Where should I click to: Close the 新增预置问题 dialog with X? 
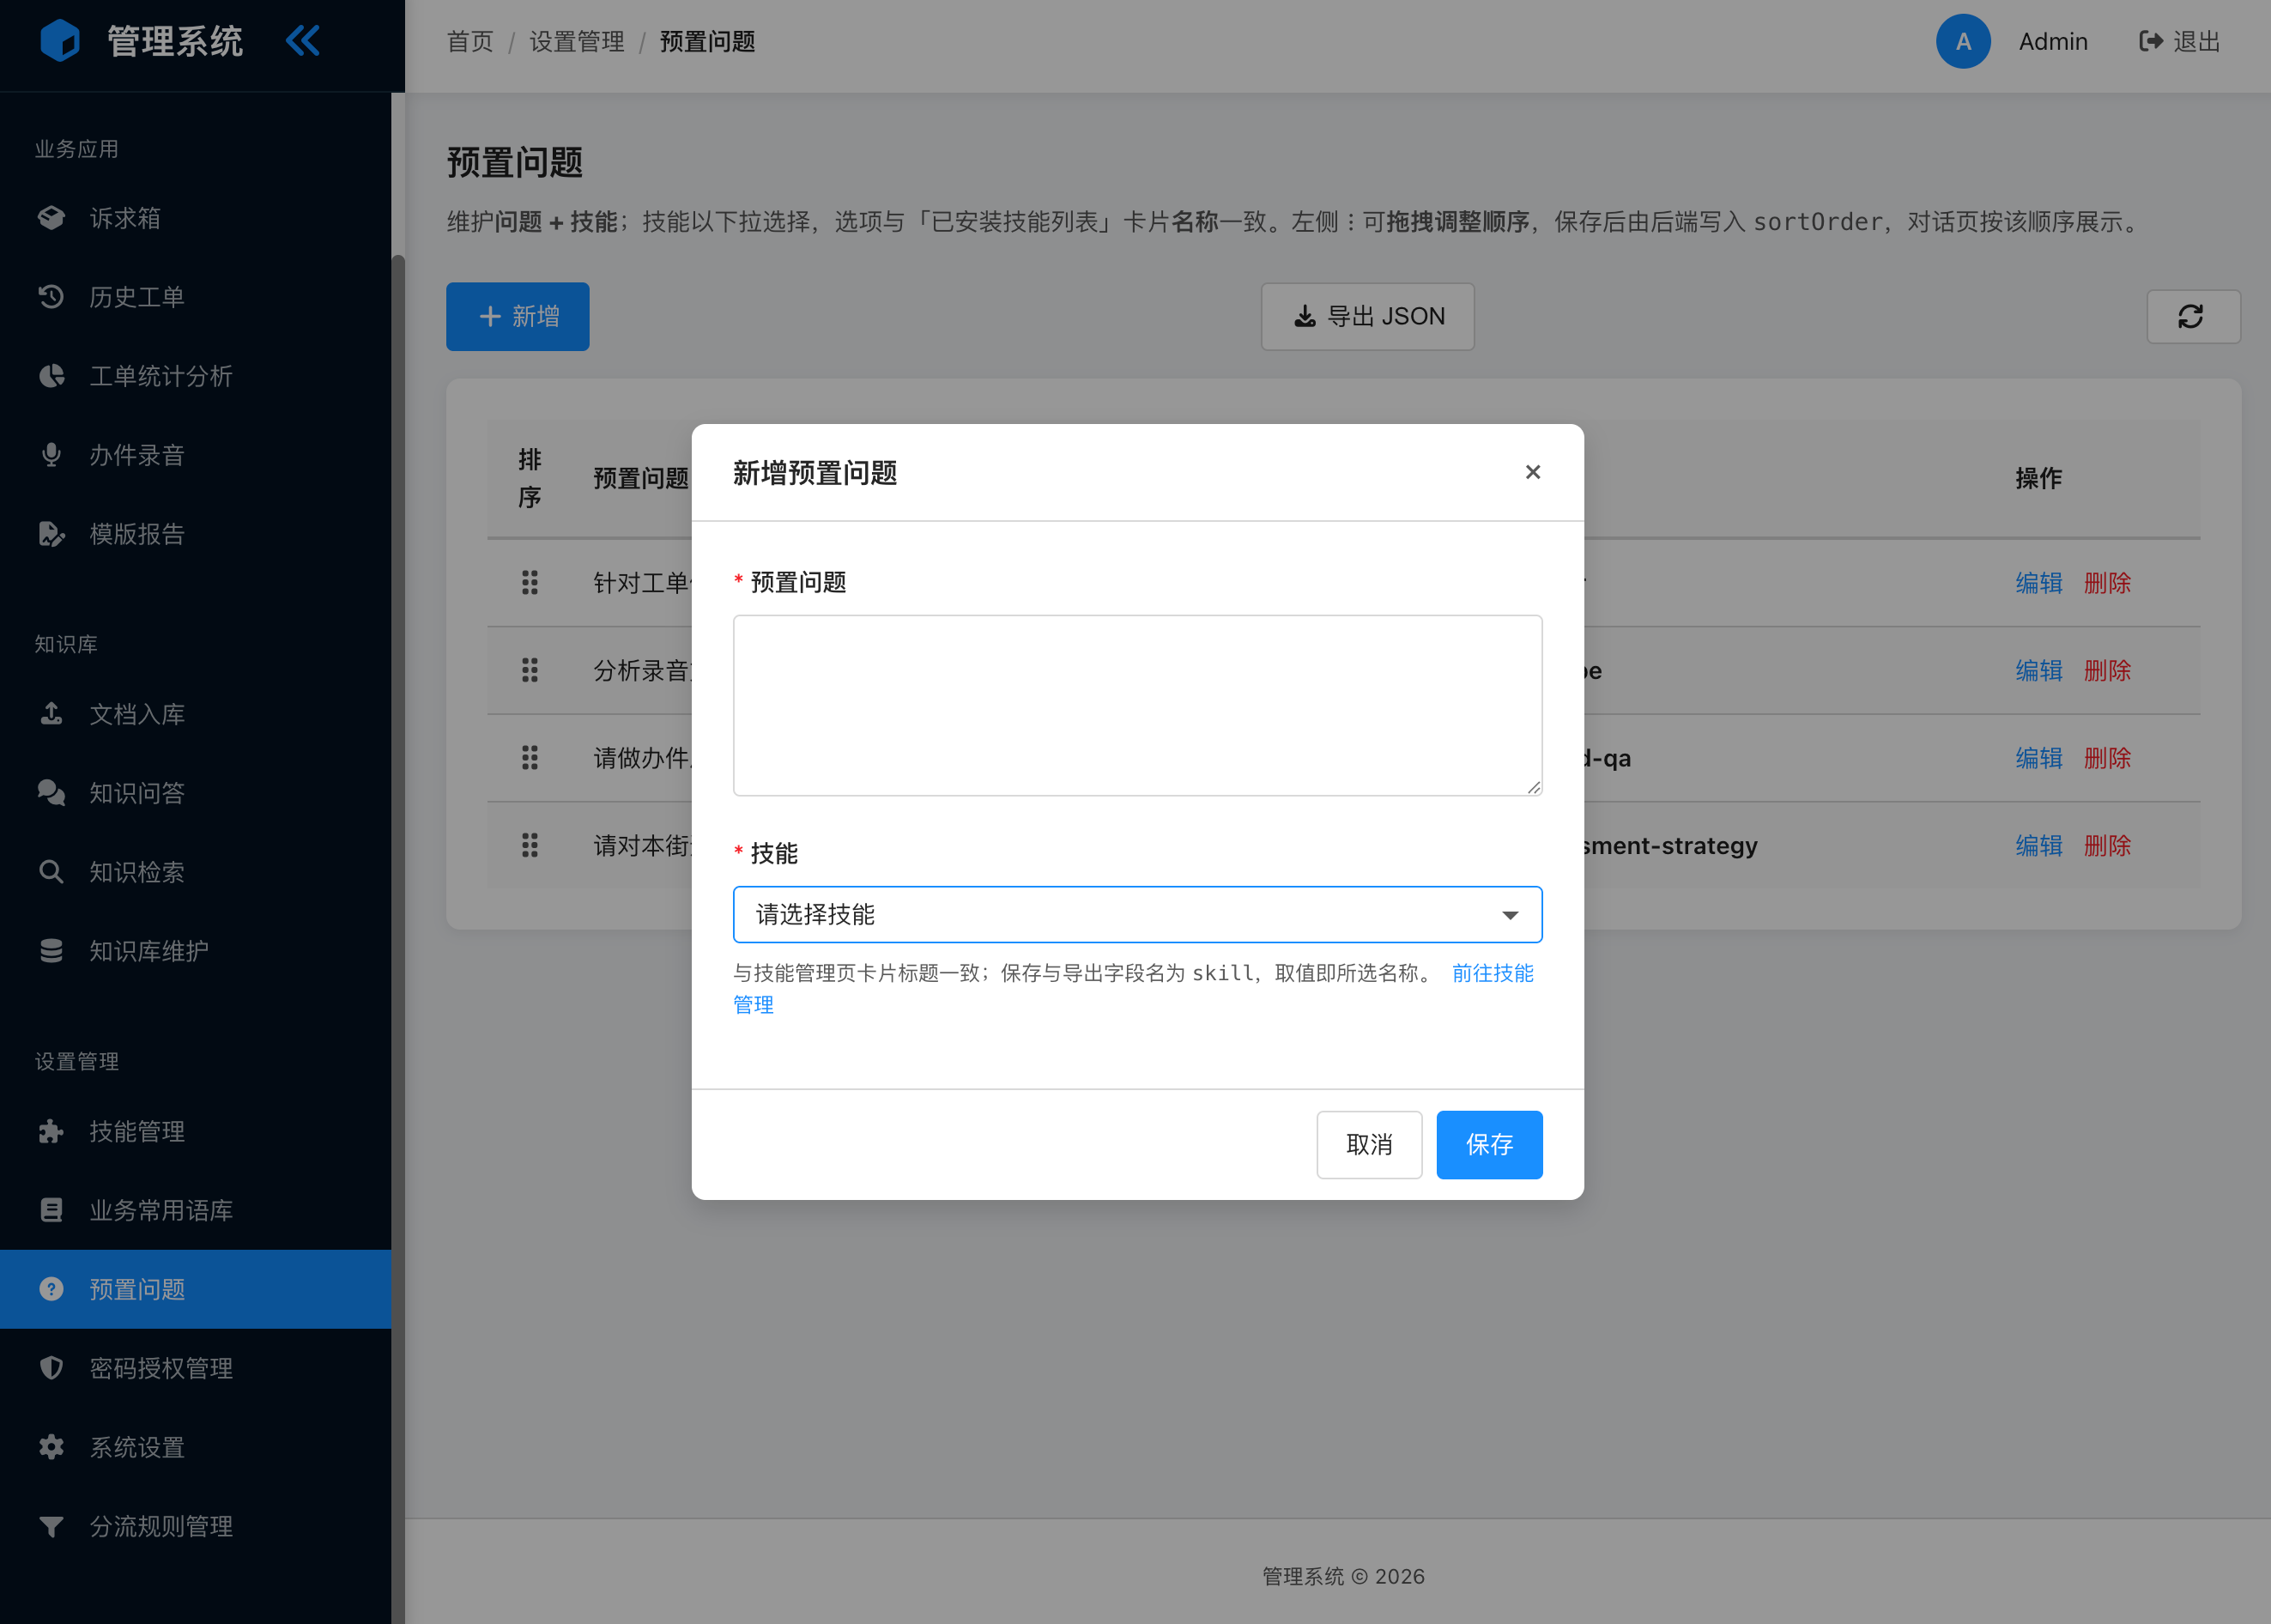(1533, 472)
